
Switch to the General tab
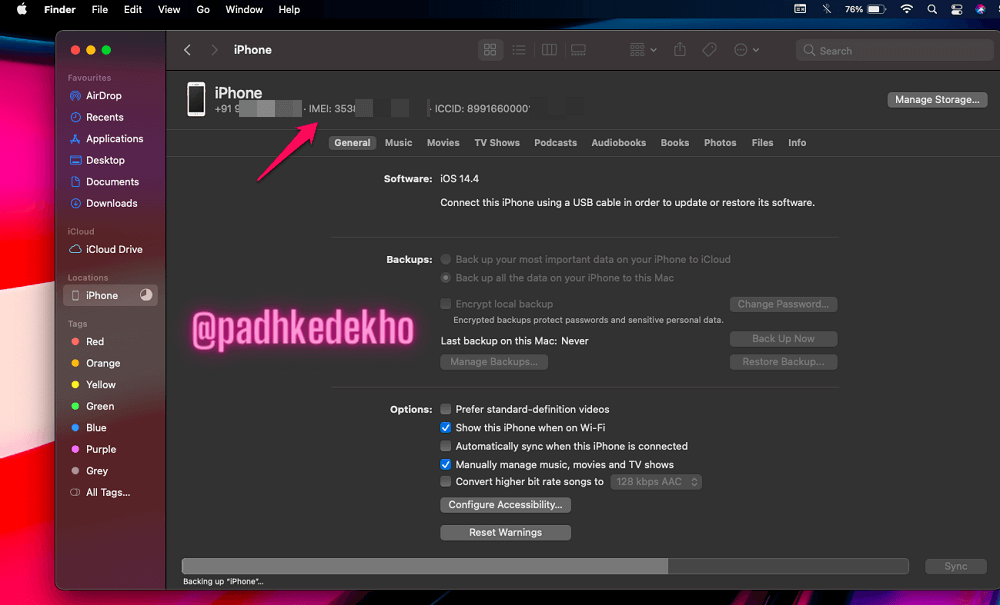click(x=352, y=143)
